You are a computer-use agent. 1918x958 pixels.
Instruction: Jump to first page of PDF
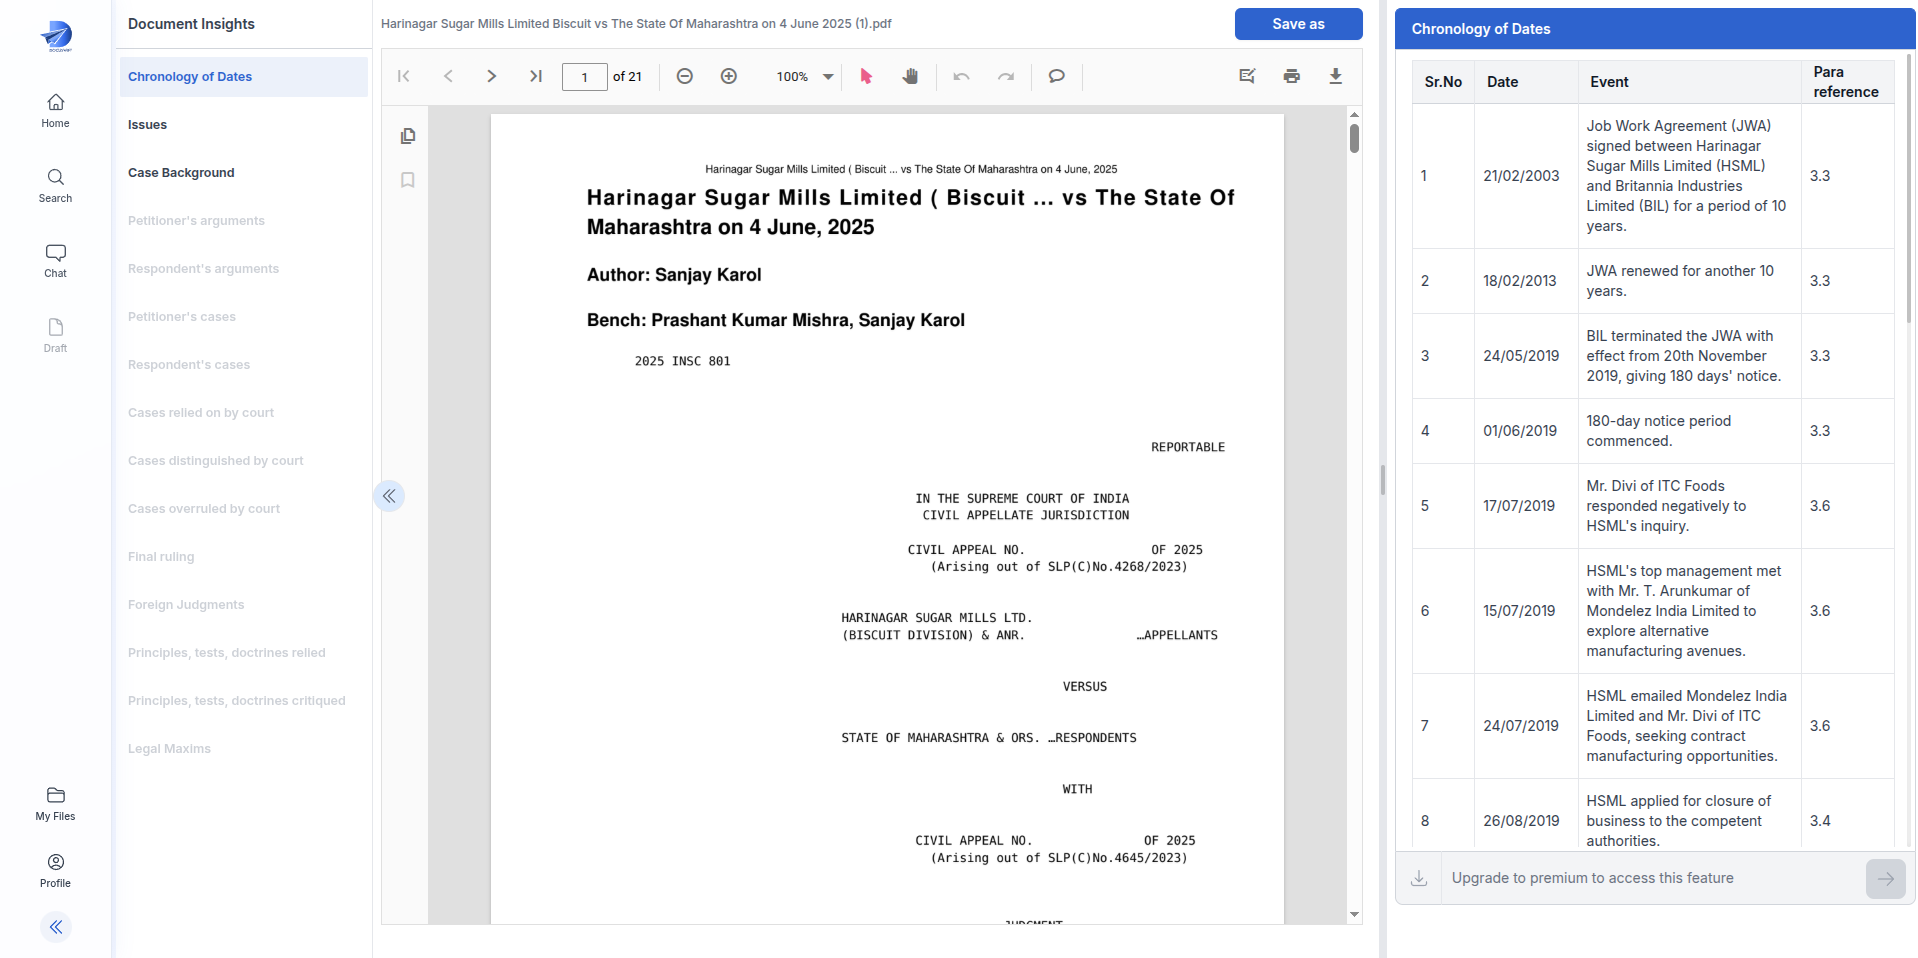[404, 76]
